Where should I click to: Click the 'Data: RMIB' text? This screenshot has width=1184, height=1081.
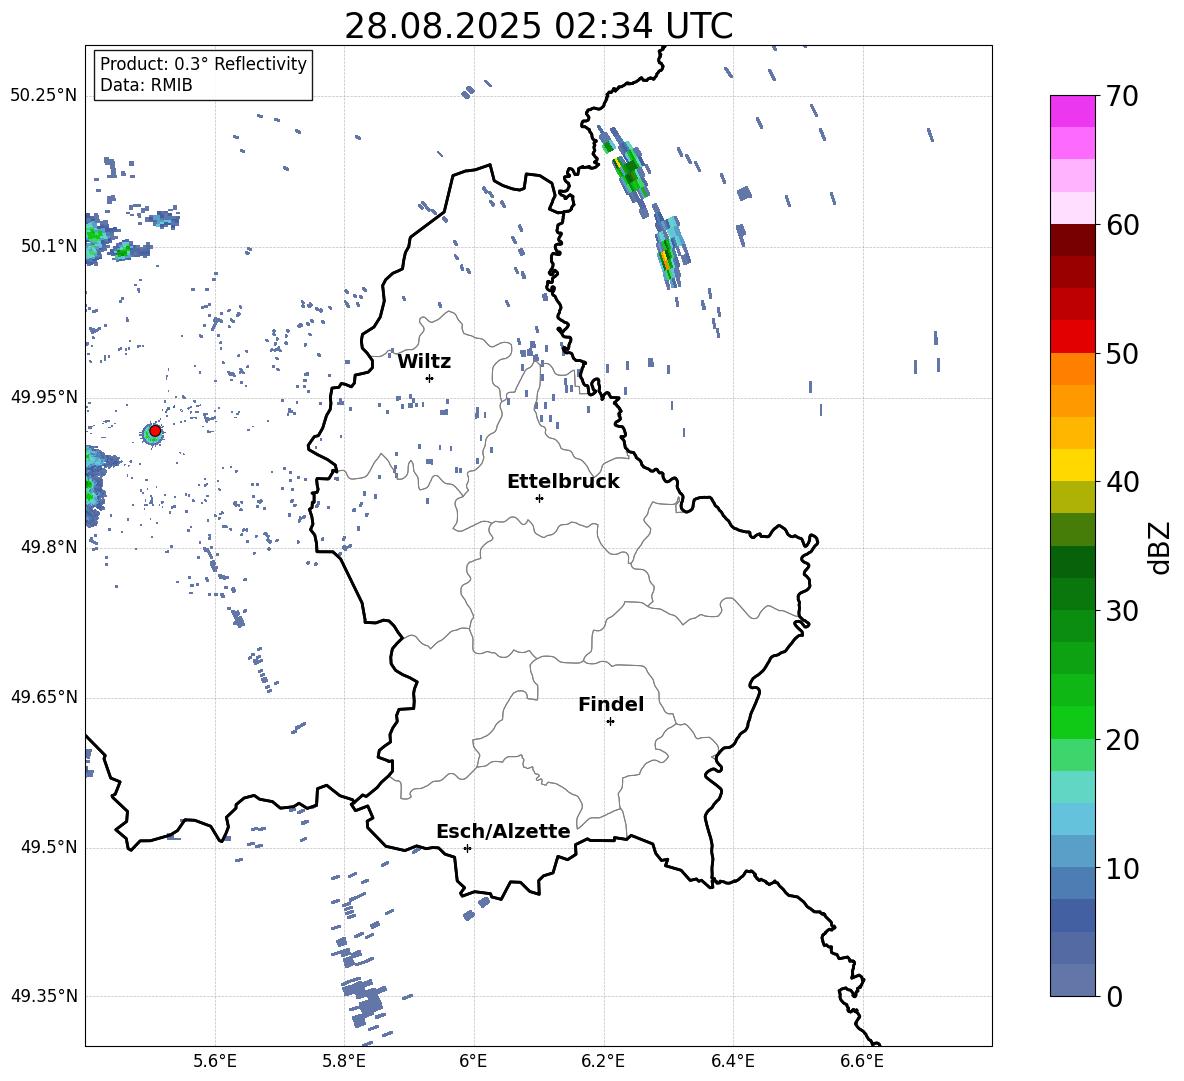[146, 85]
